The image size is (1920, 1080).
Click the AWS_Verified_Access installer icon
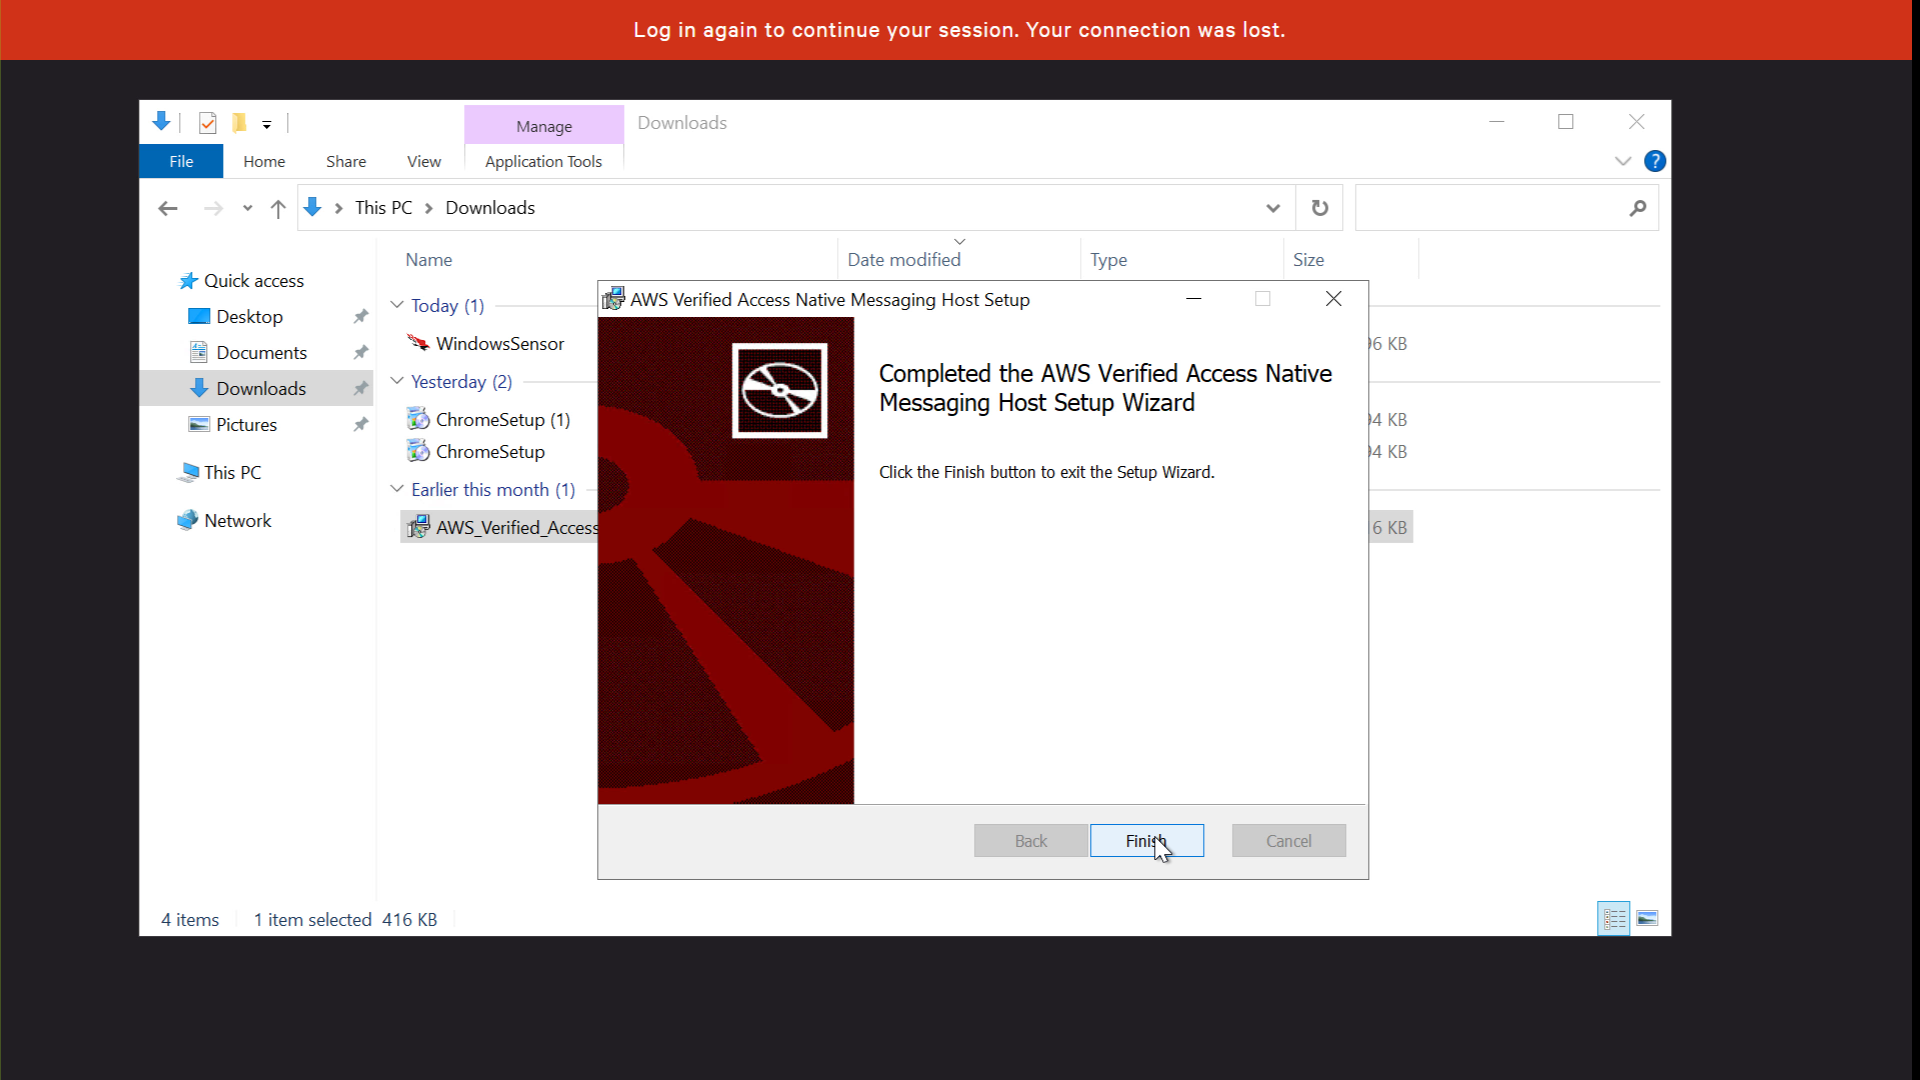[x=418, y=527]
